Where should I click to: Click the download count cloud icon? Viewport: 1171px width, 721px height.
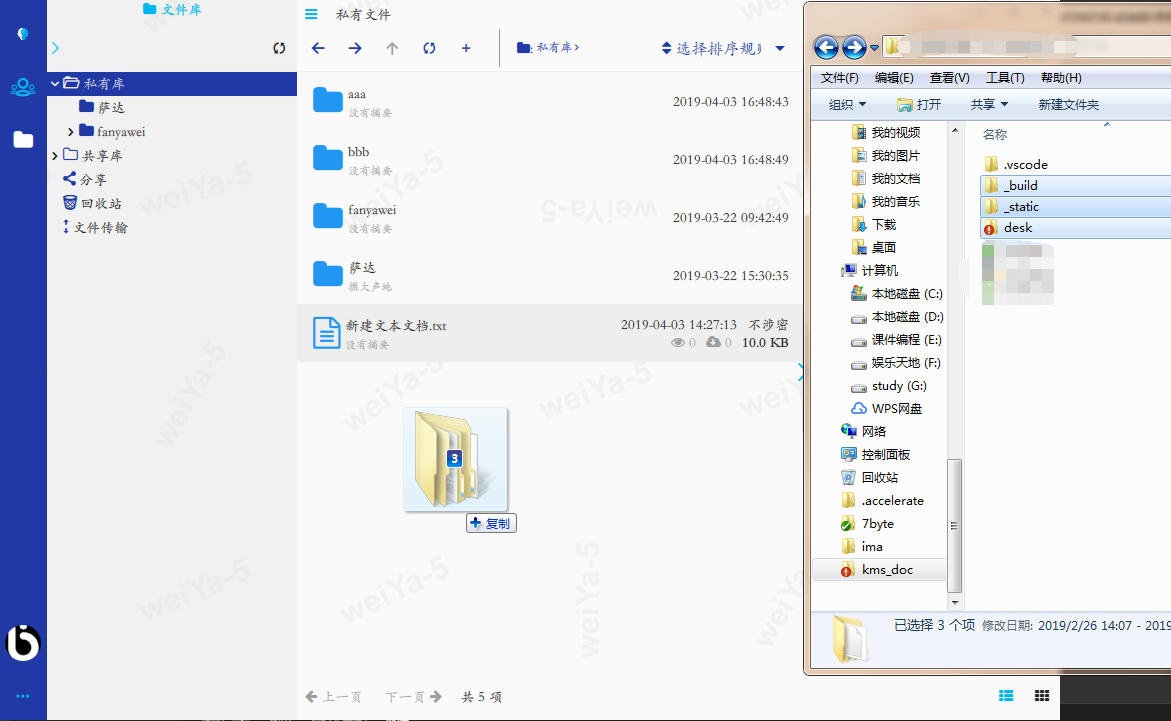click(713, 342)
